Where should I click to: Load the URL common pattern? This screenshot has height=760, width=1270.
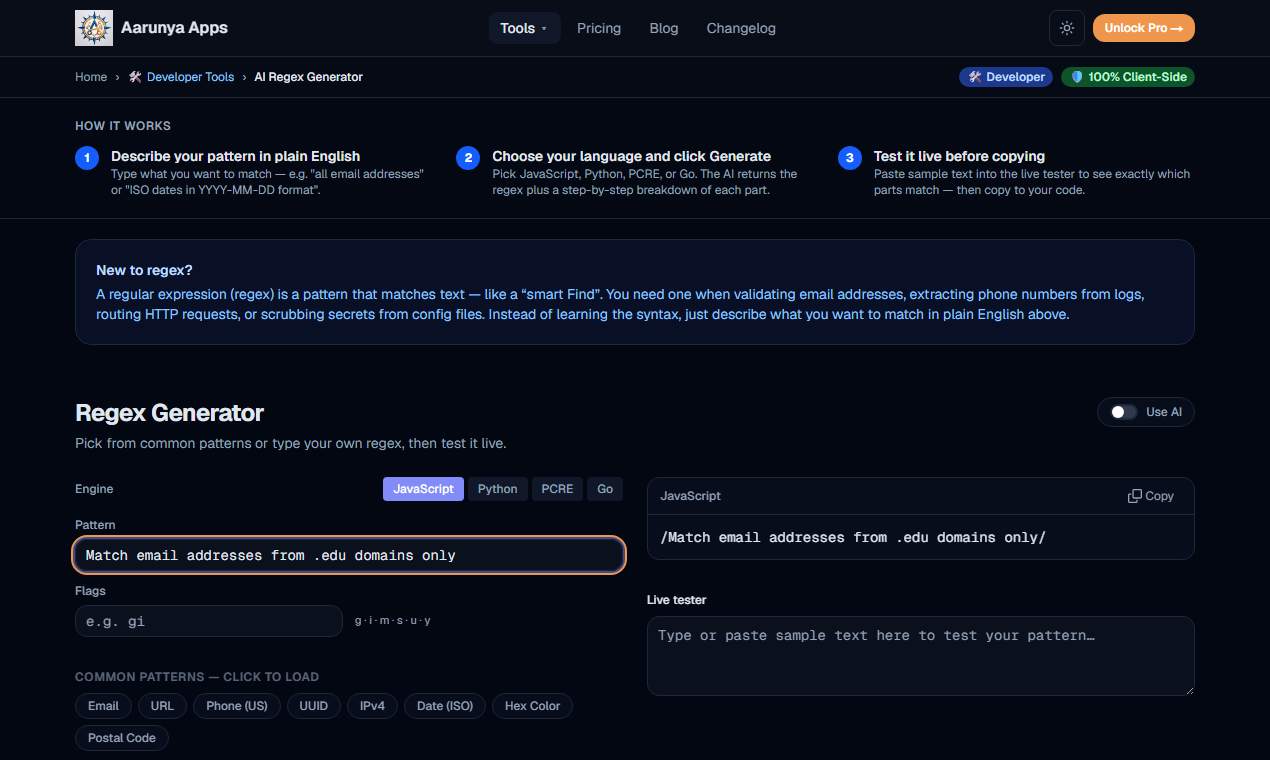tap(162, 706)
